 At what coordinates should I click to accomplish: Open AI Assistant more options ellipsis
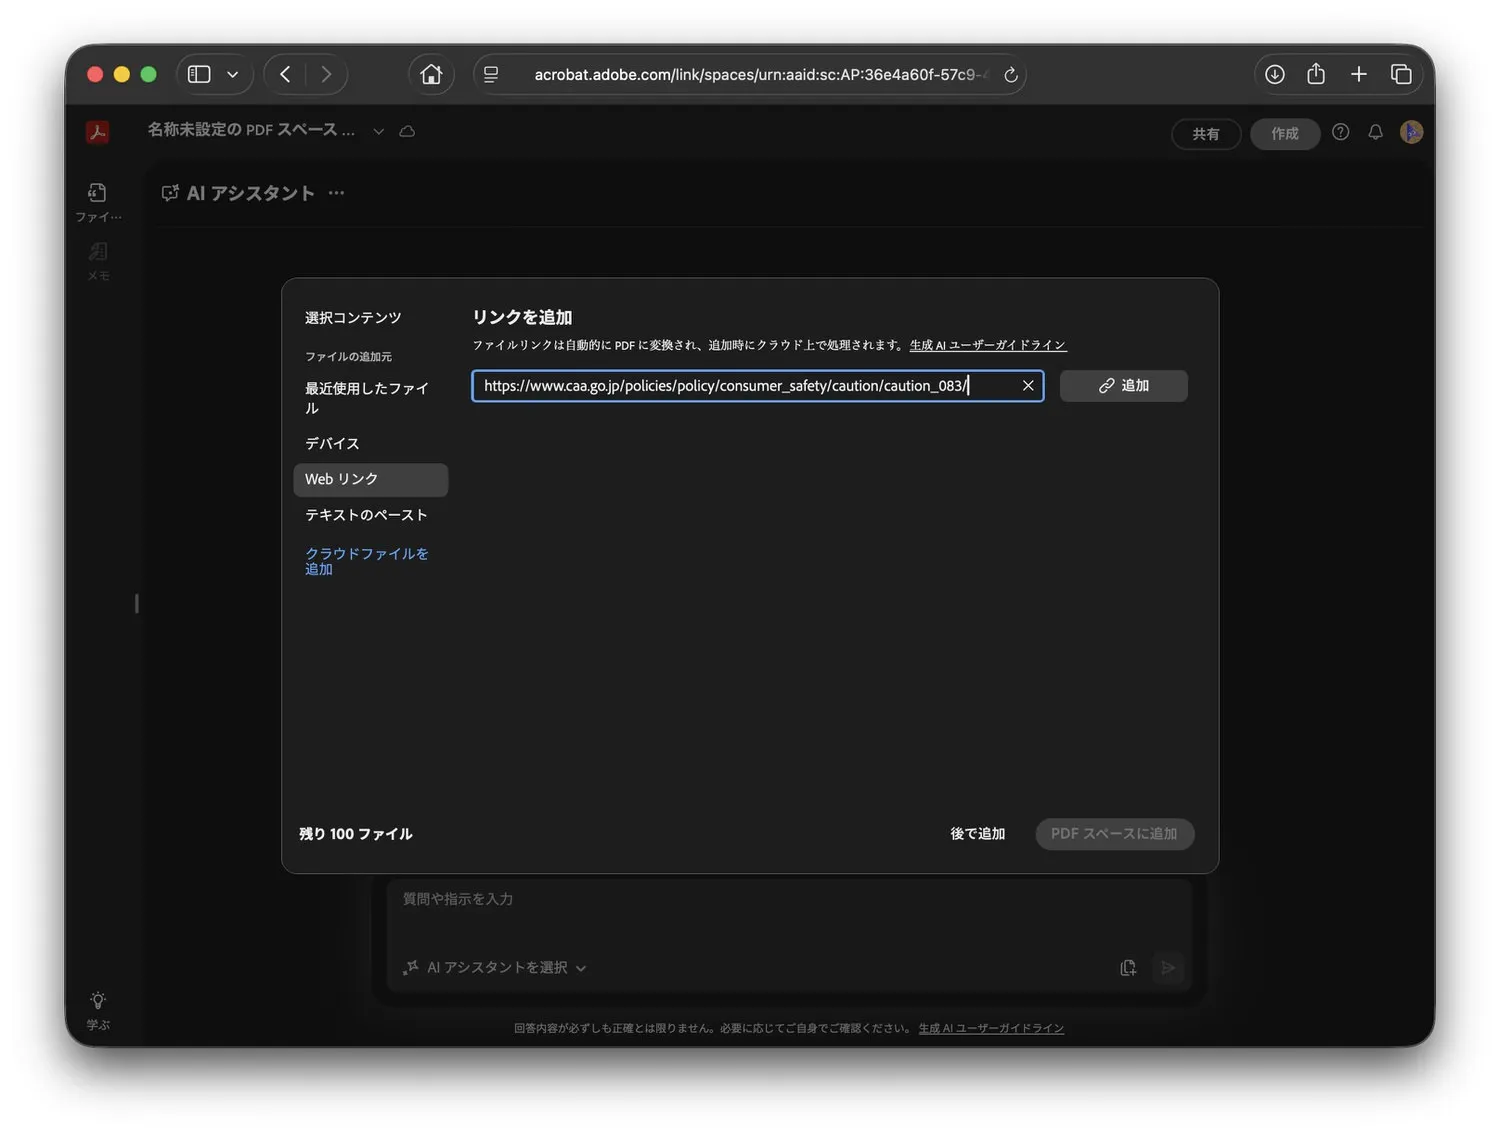coord(336,193)
